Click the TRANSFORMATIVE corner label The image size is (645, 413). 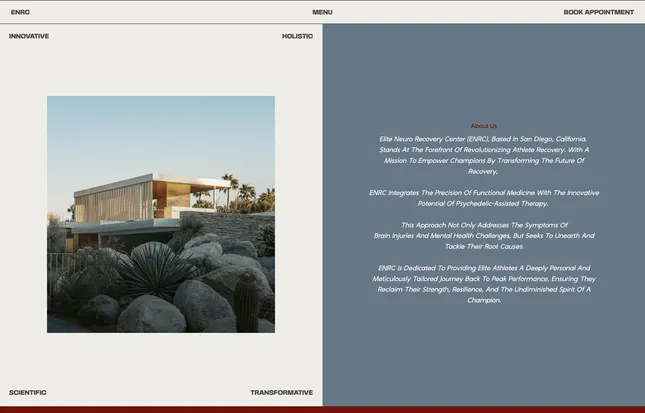pyautogui.click(x=281, y=392)
